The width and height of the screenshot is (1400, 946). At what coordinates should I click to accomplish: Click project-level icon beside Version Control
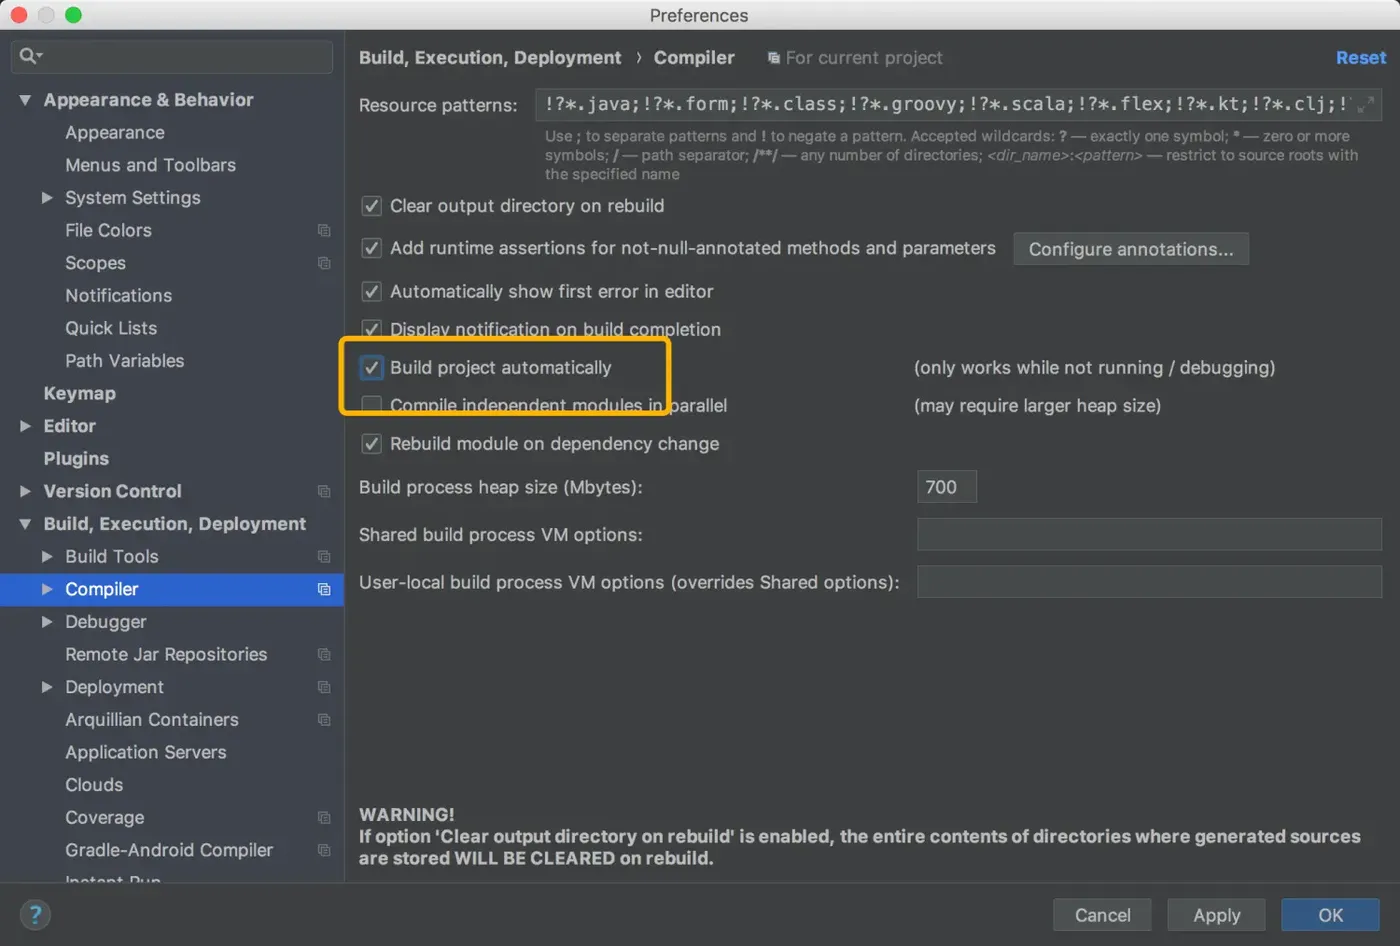(x=324, y=492)
